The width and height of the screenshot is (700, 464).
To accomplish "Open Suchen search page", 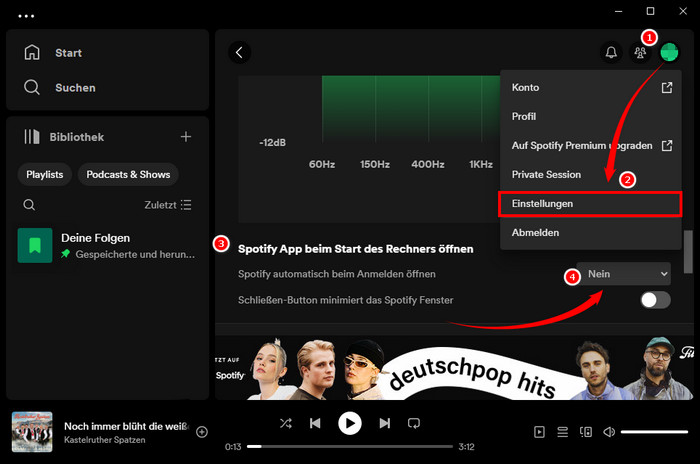I will tap(75, 88).
